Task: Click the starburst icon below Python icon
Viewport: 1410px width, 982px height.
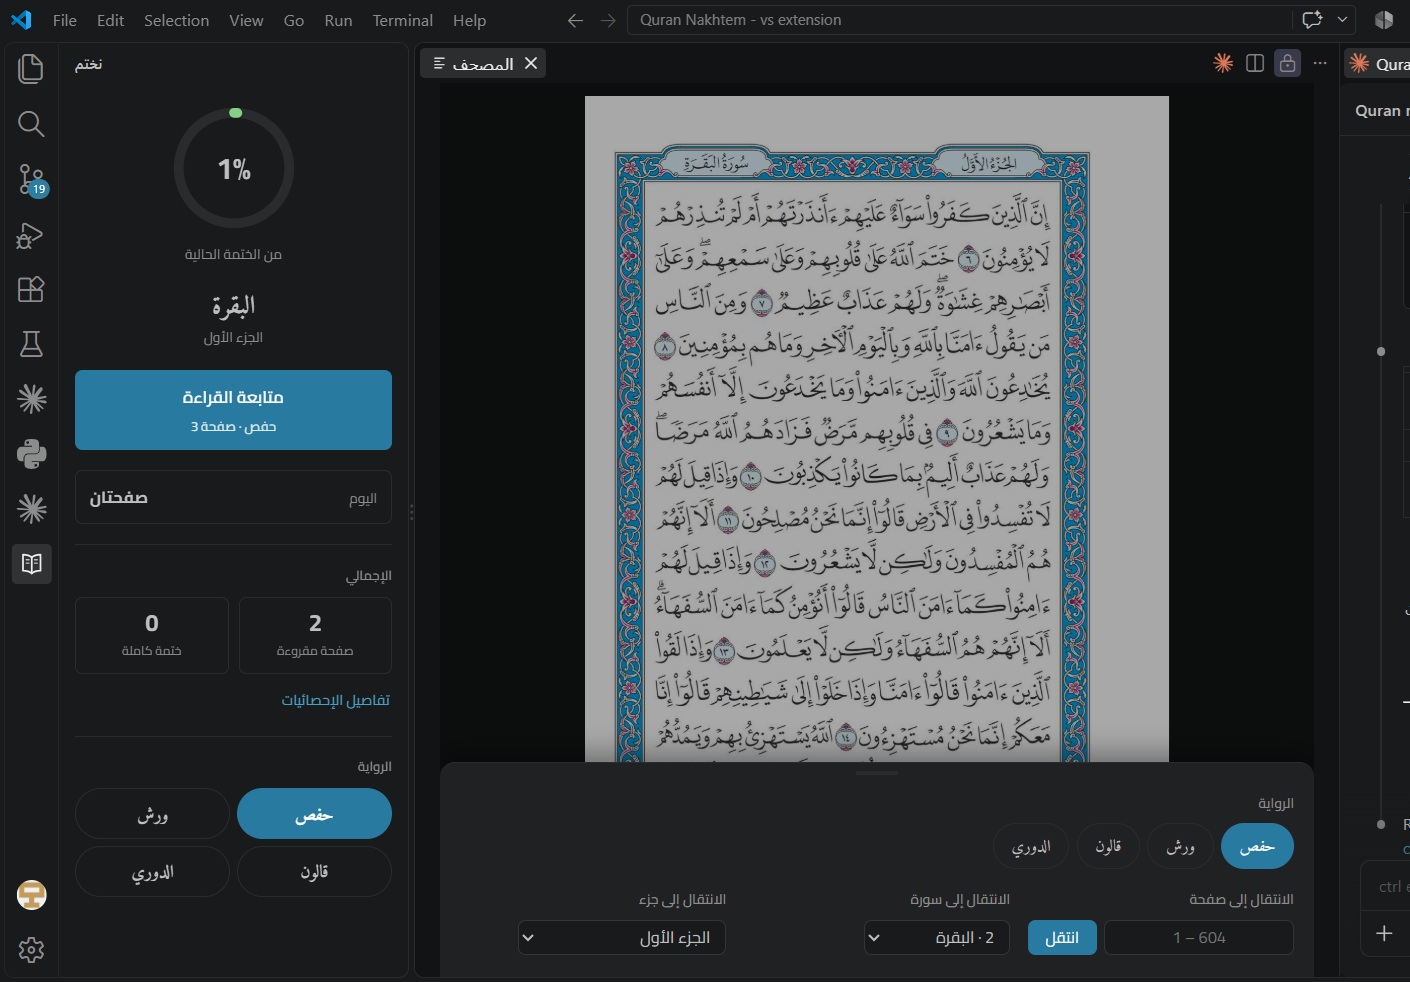Action: [31, 509]
